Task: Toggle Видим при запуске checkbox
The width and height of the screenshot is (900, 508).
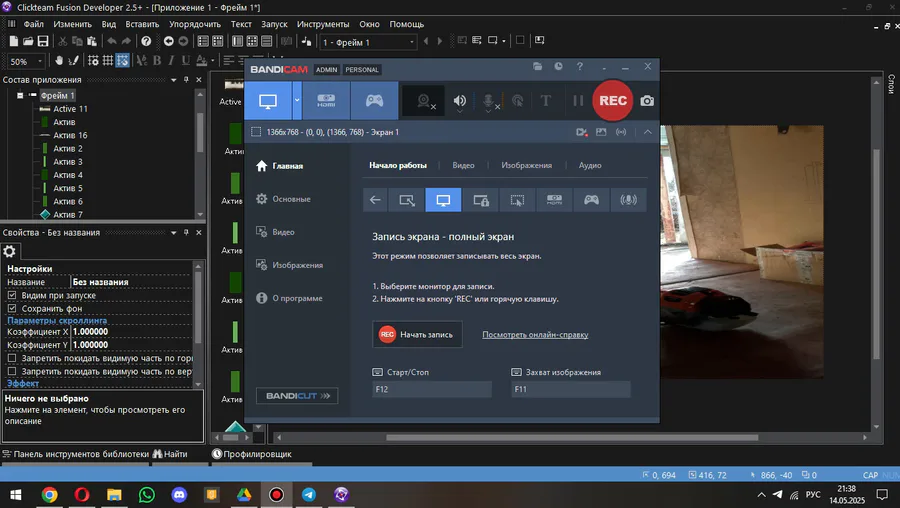Action: [12, 295]
